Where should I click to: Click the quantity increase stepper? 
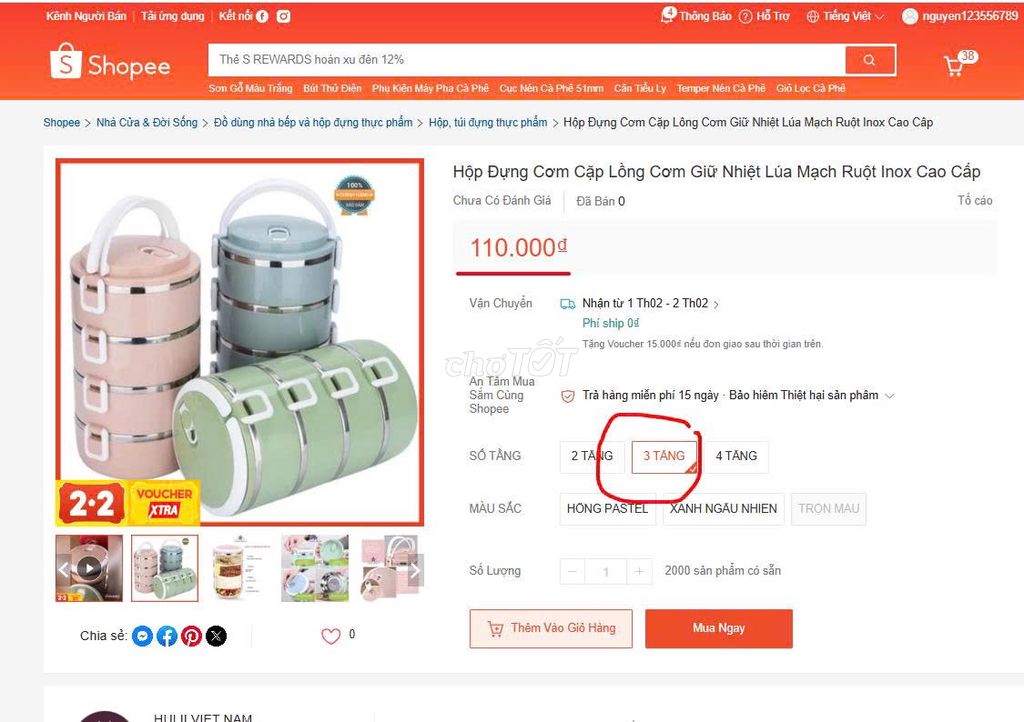pos(639,570)
